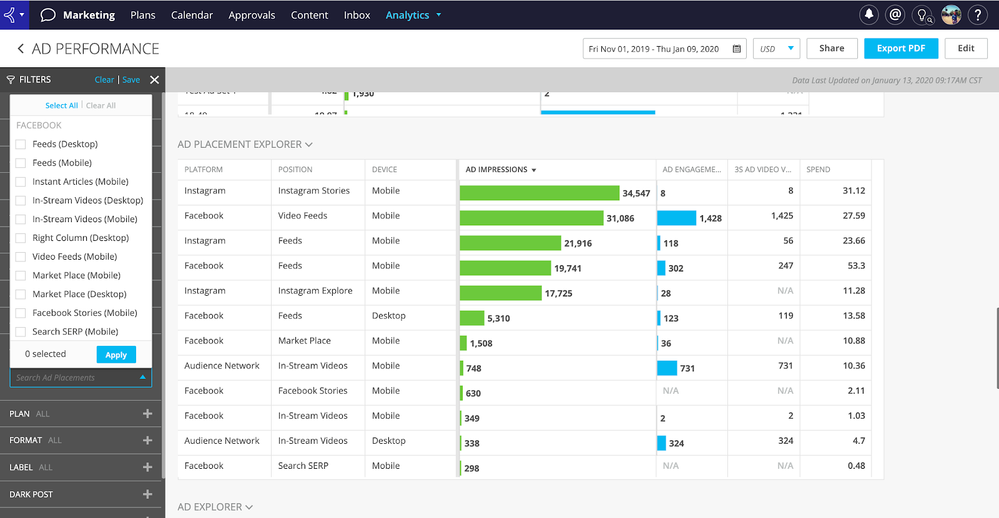Expand the Ad Explorer section
Screen dimensions: 999x518
click(x=249, y=507)
